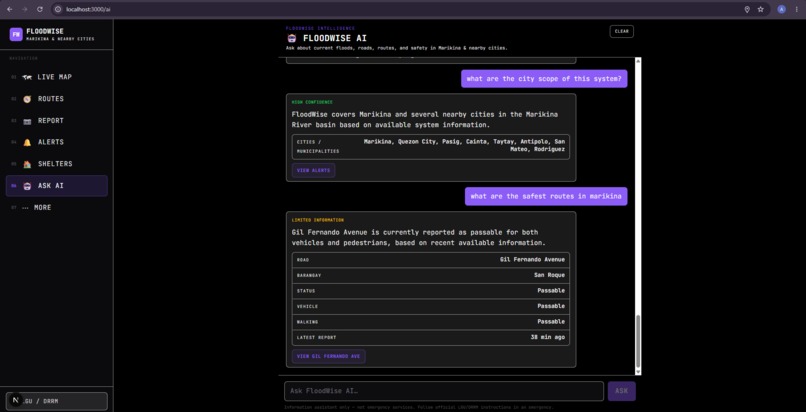Open Routes navigation item
The height and width of the screenshot is (412, 806).
57,99
